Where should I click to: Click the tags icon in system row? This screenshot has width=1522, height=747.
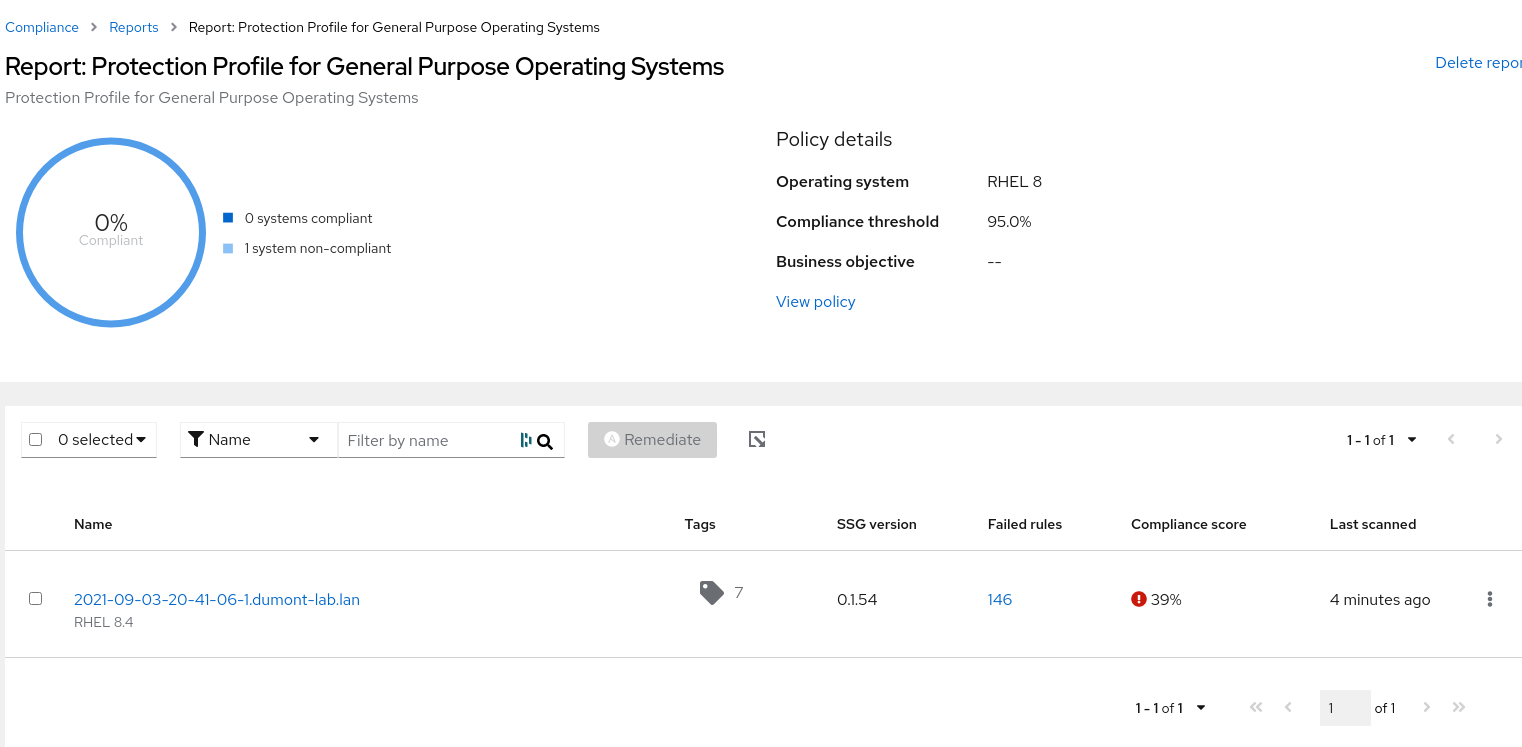tap(711, 593)
